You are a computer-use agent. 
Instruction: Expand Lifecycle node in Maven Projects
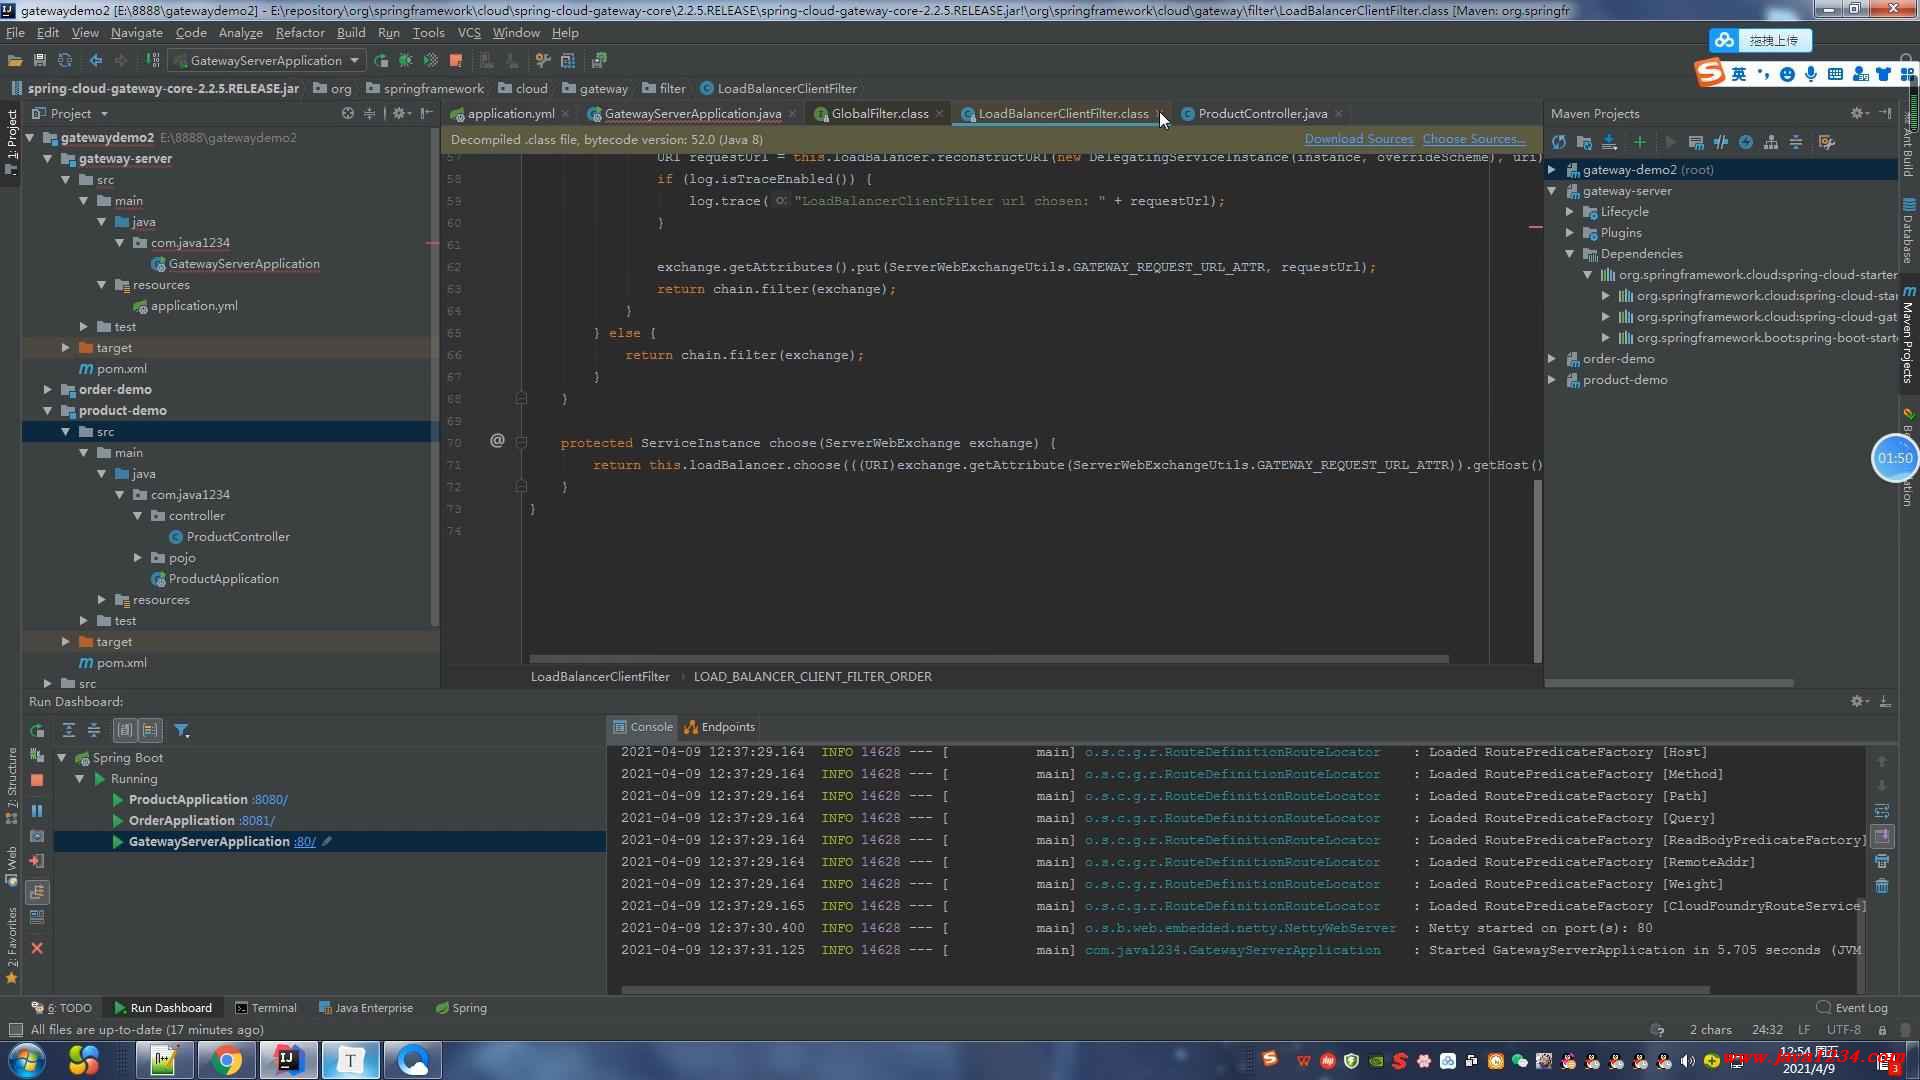pos(1570,212)
